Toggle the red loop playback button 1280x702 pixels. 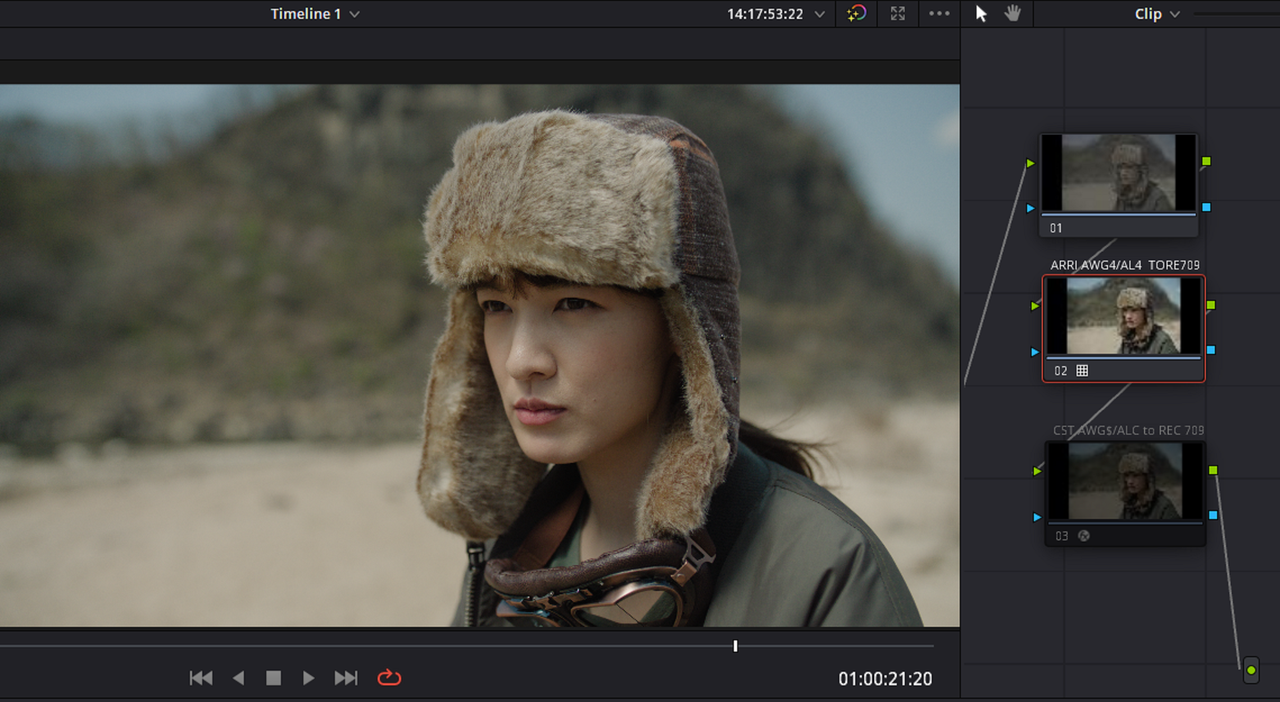(389, 678)
